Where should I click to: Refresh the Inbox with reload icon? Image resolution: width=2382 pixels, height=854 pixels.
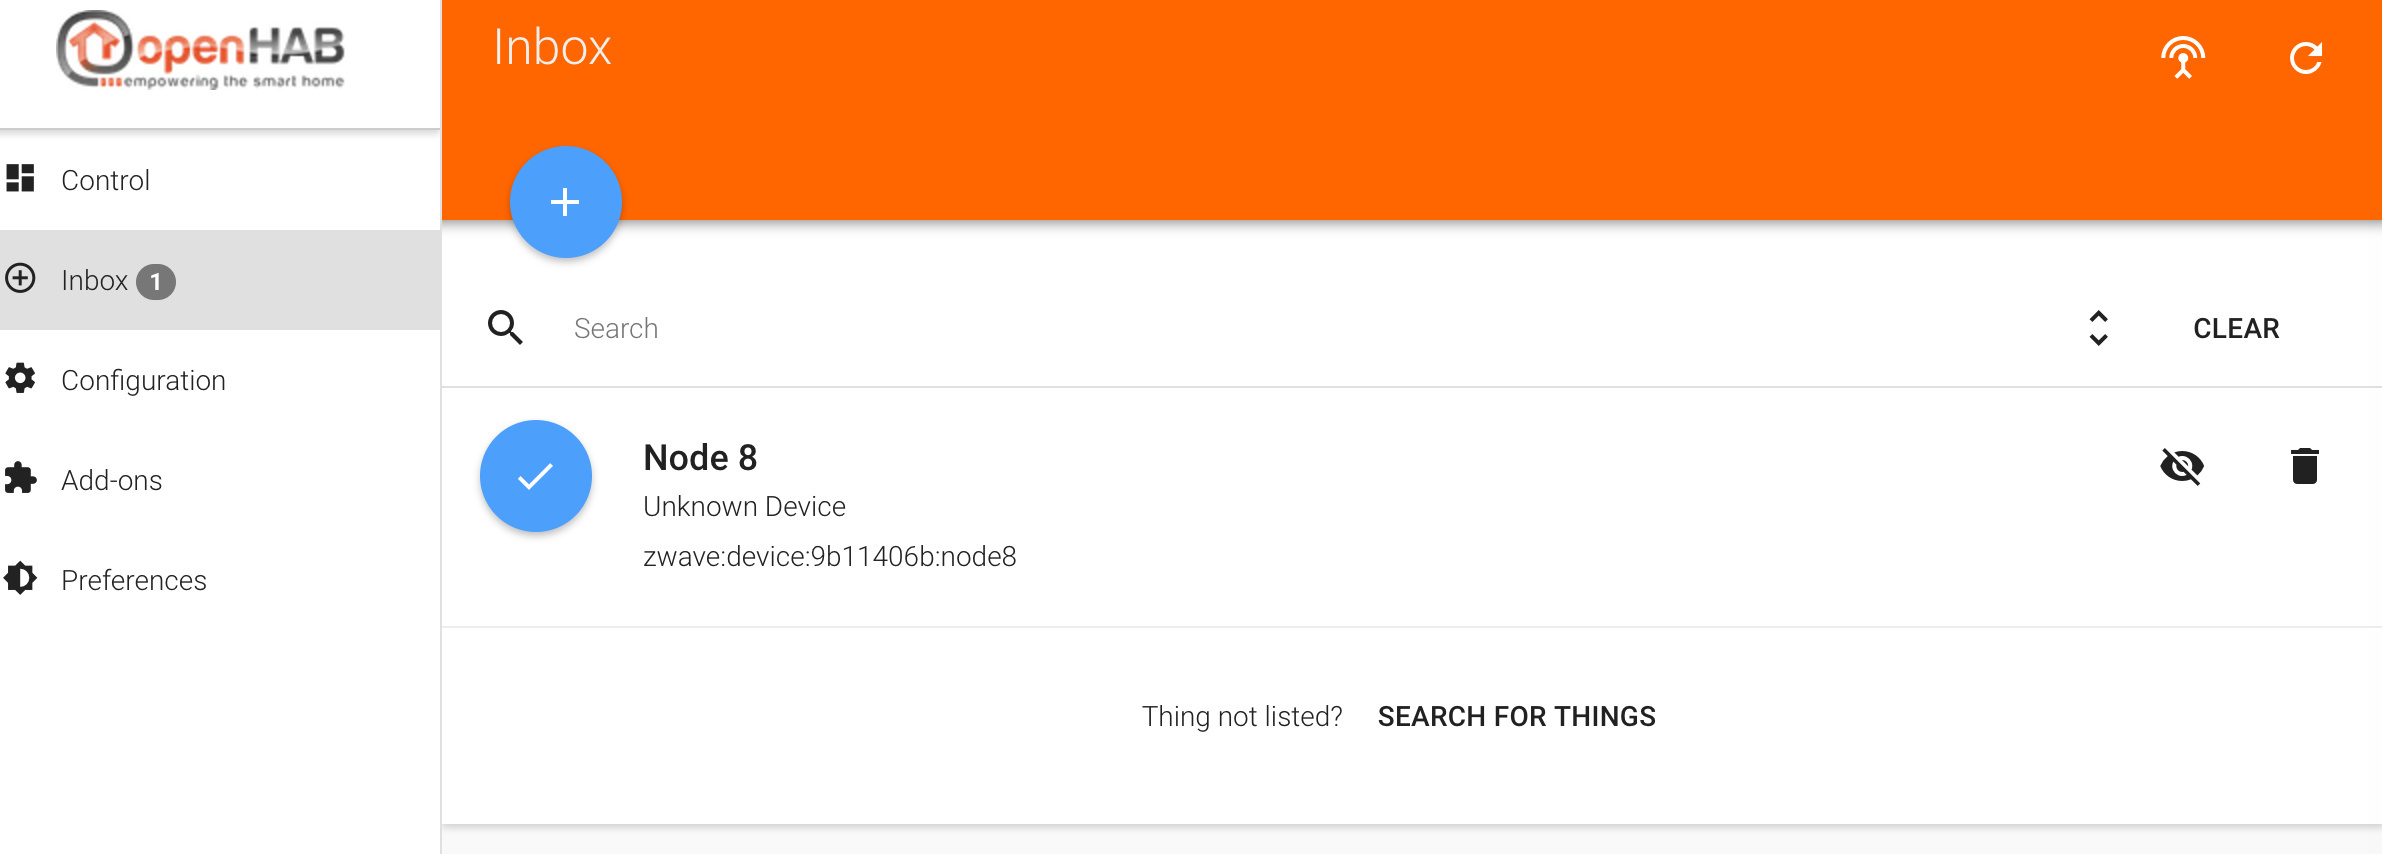[2305, 58]
